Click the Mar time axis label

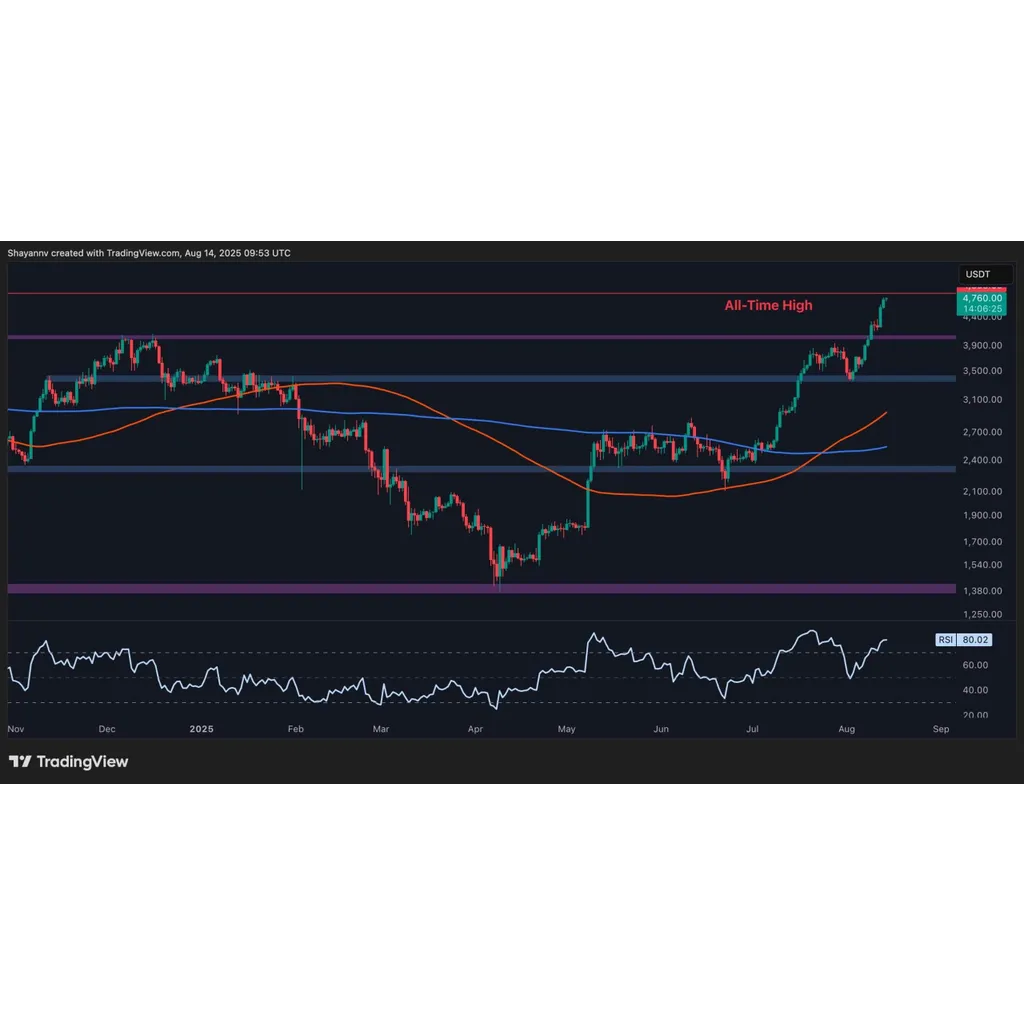tap(381, 729)
